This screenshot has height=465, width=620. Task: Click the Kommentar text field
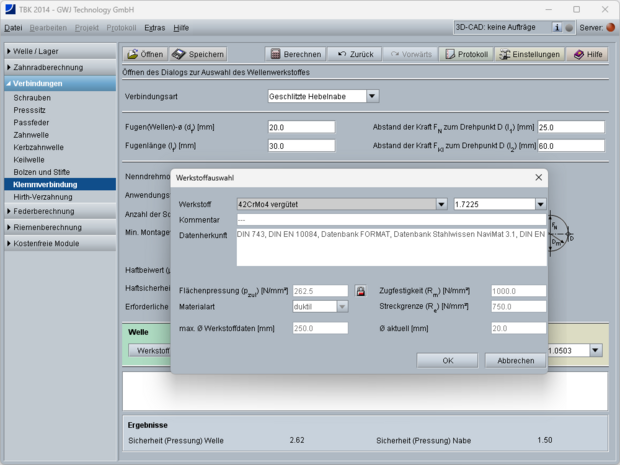390,220
